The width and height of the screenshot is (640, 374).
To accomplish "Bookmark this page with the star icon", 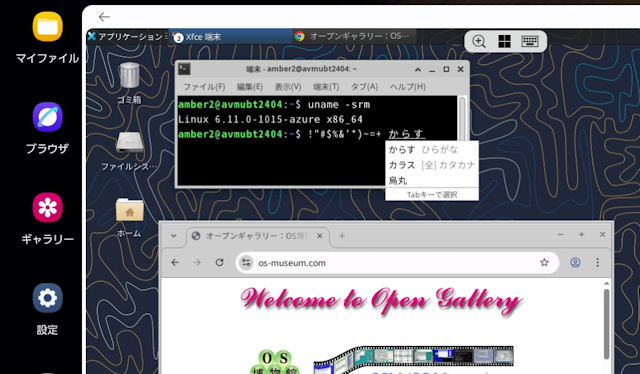I will 544,263.
